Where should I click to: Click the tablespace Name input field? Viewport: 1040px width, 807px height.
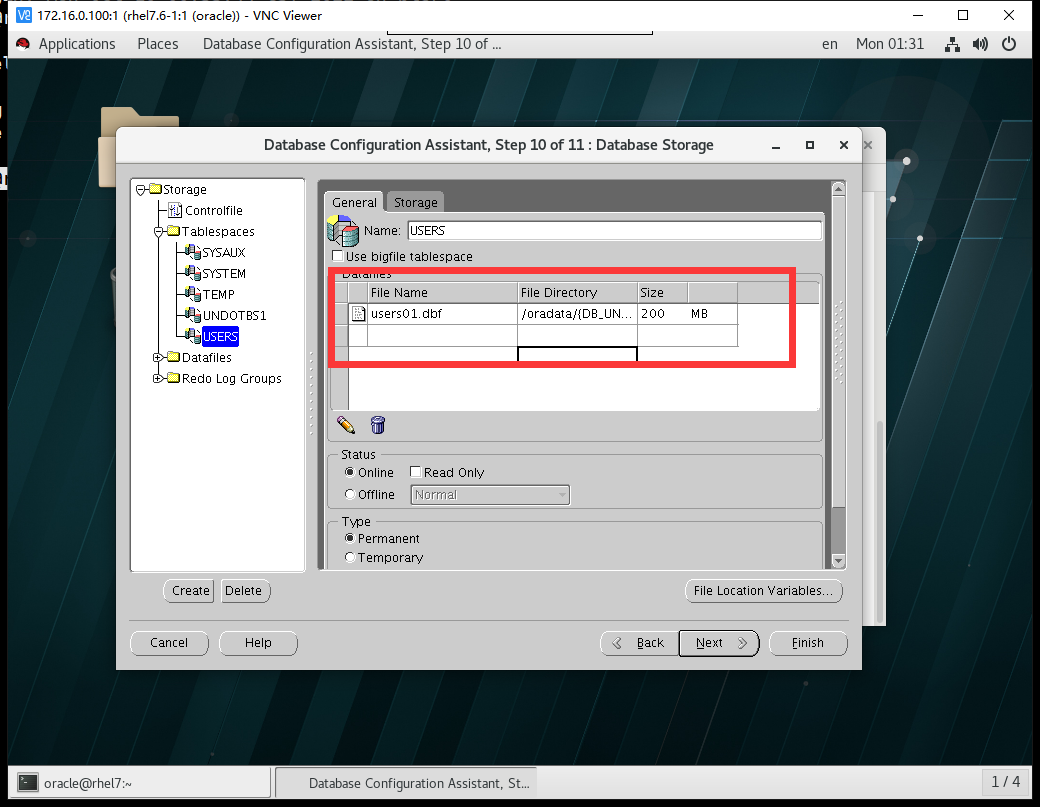[614, 231]
